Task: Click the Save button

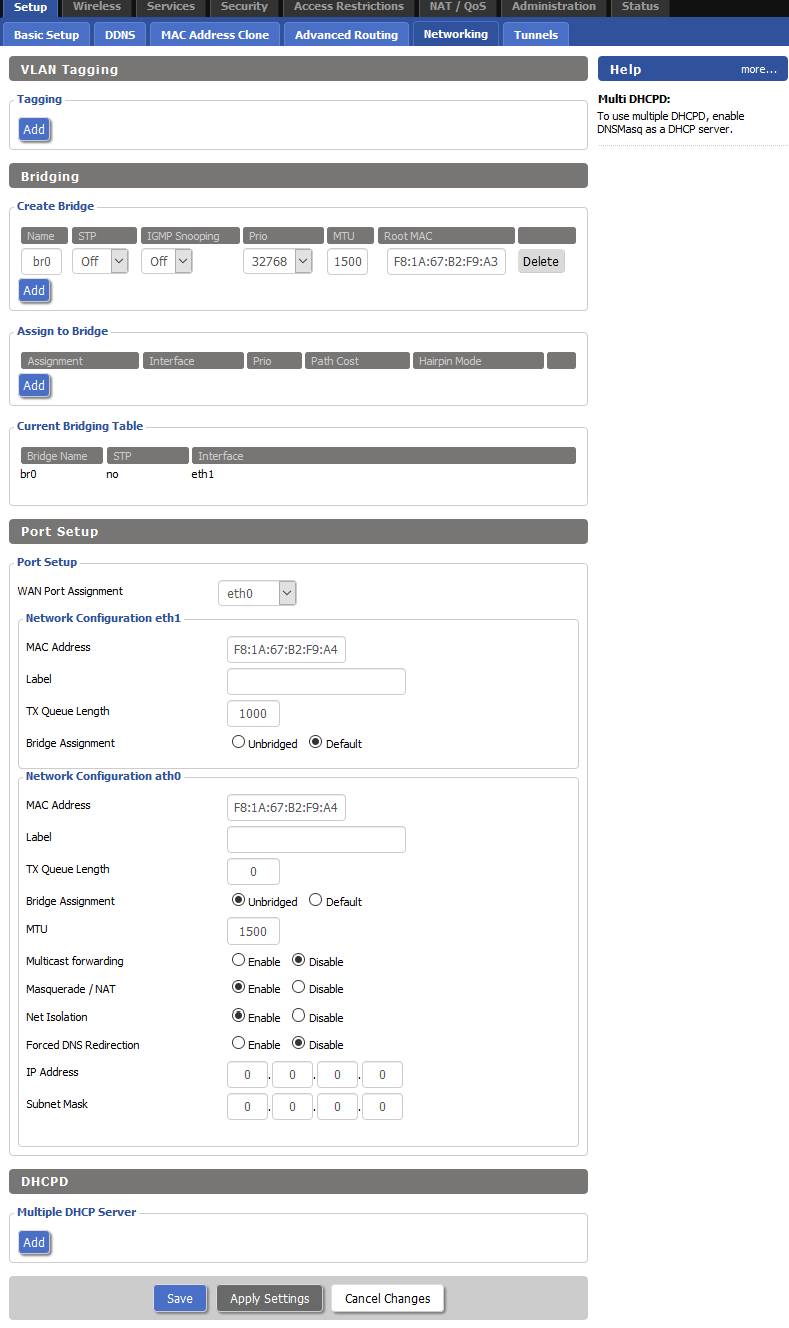Action: (x=180, y=1298)
